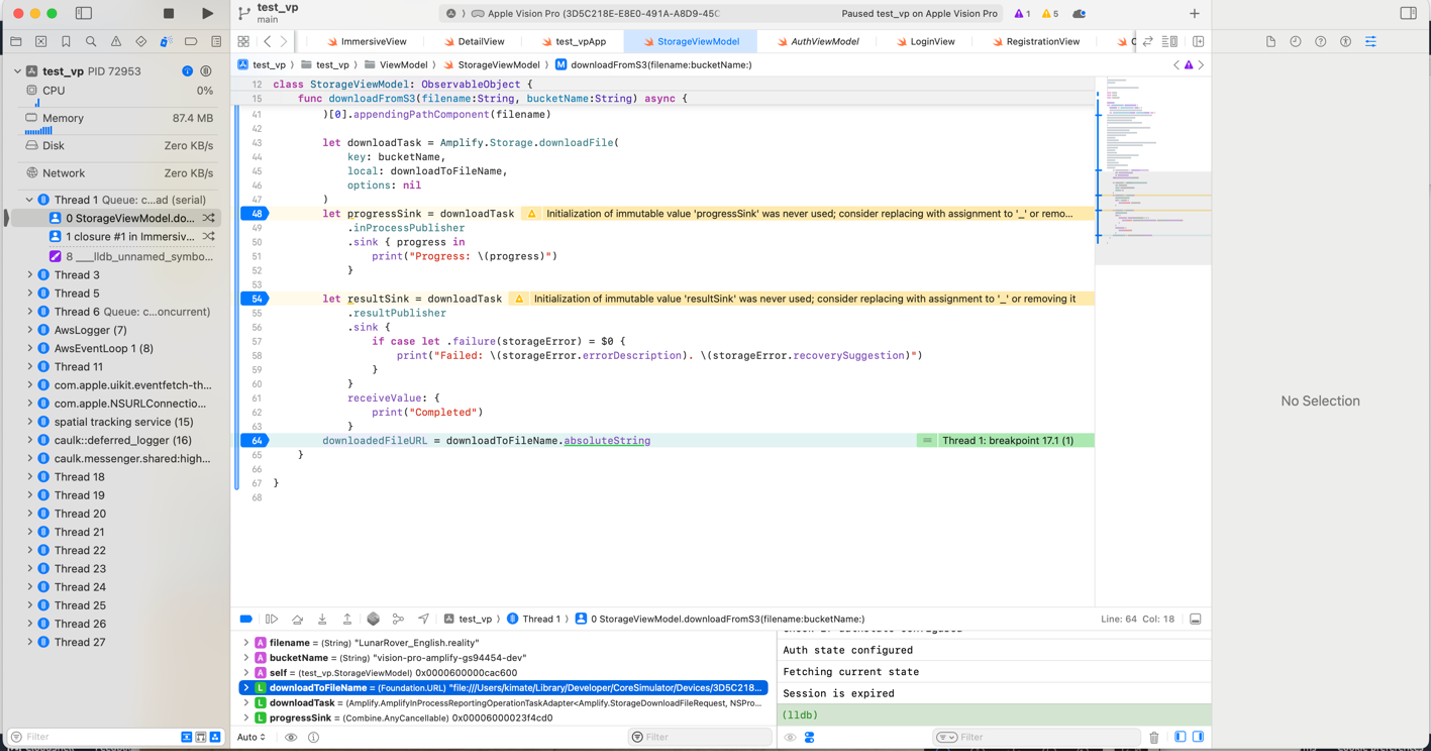1431x751 pixels.
Task: Toggle the breakpoint on line 48
Action: pyautogui.click(x=256, y=214)
